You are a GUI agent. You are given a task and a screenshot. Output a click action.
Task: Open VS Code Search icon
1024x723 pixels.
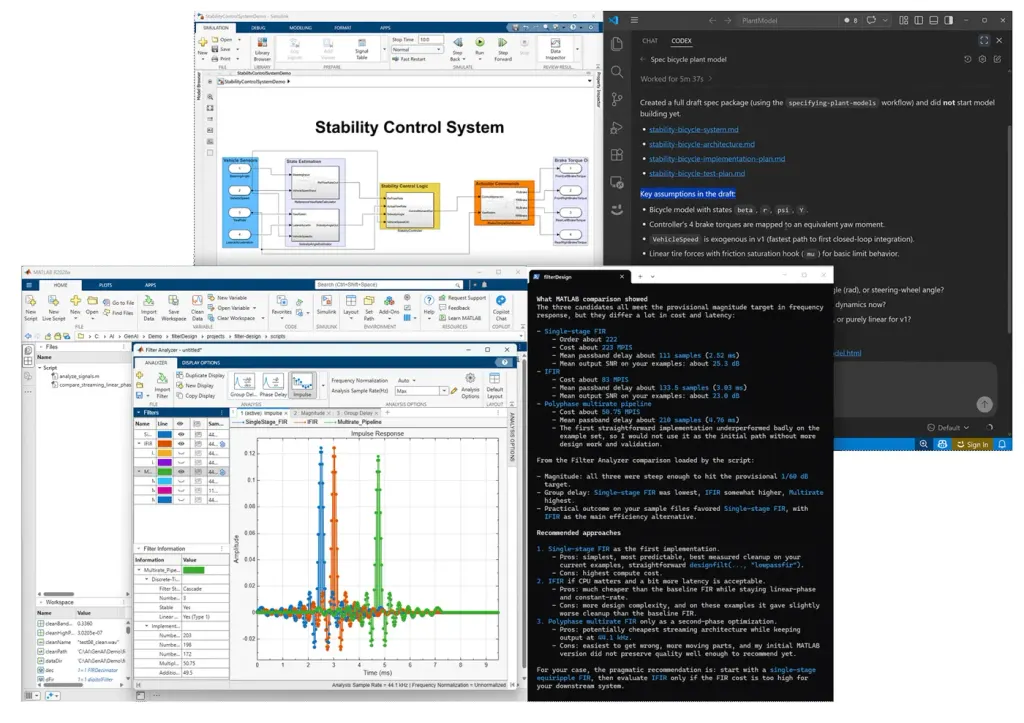coord(616,72)
